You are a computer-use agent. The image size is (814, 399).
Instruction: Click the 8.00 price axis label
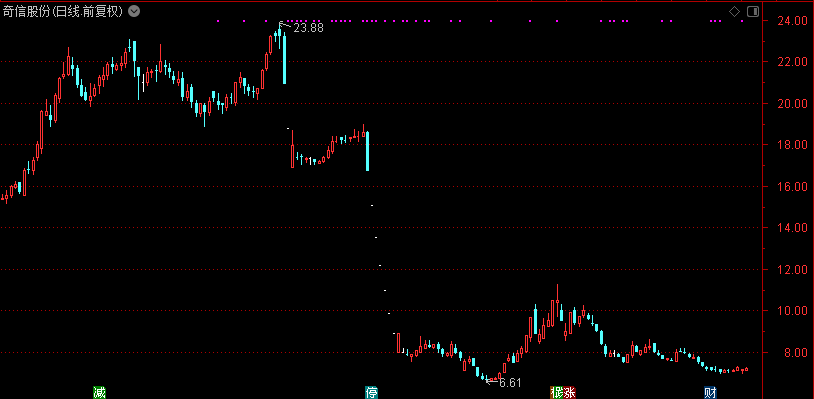tap(796, 352)
